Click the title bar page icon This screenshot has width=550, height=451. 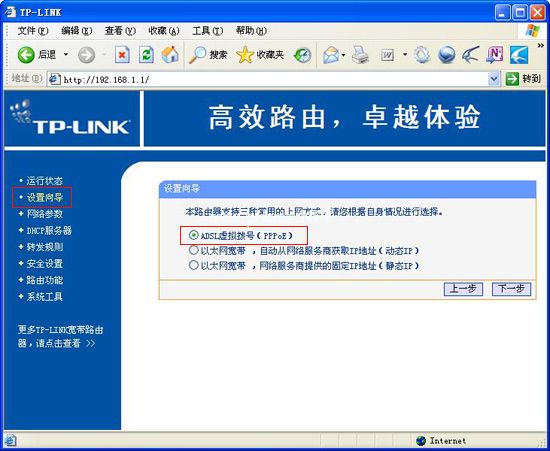pyautogui.click(x=11, y=12)
